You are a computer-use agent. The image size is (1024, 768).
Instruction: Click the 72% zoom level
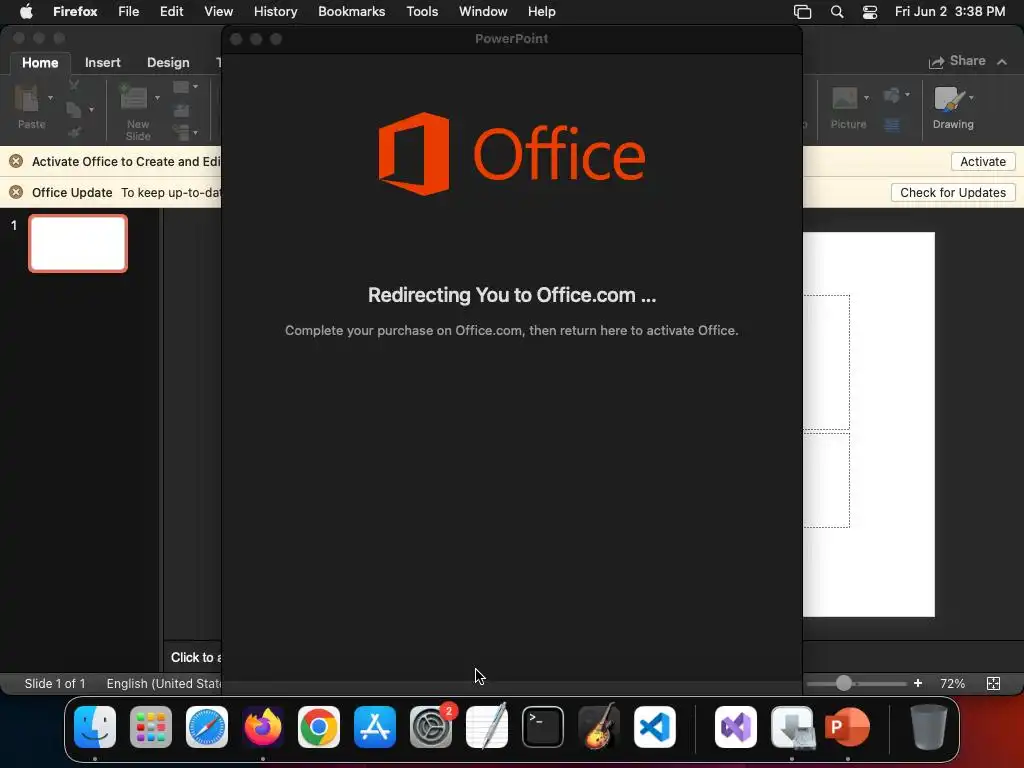pos(952,683)
